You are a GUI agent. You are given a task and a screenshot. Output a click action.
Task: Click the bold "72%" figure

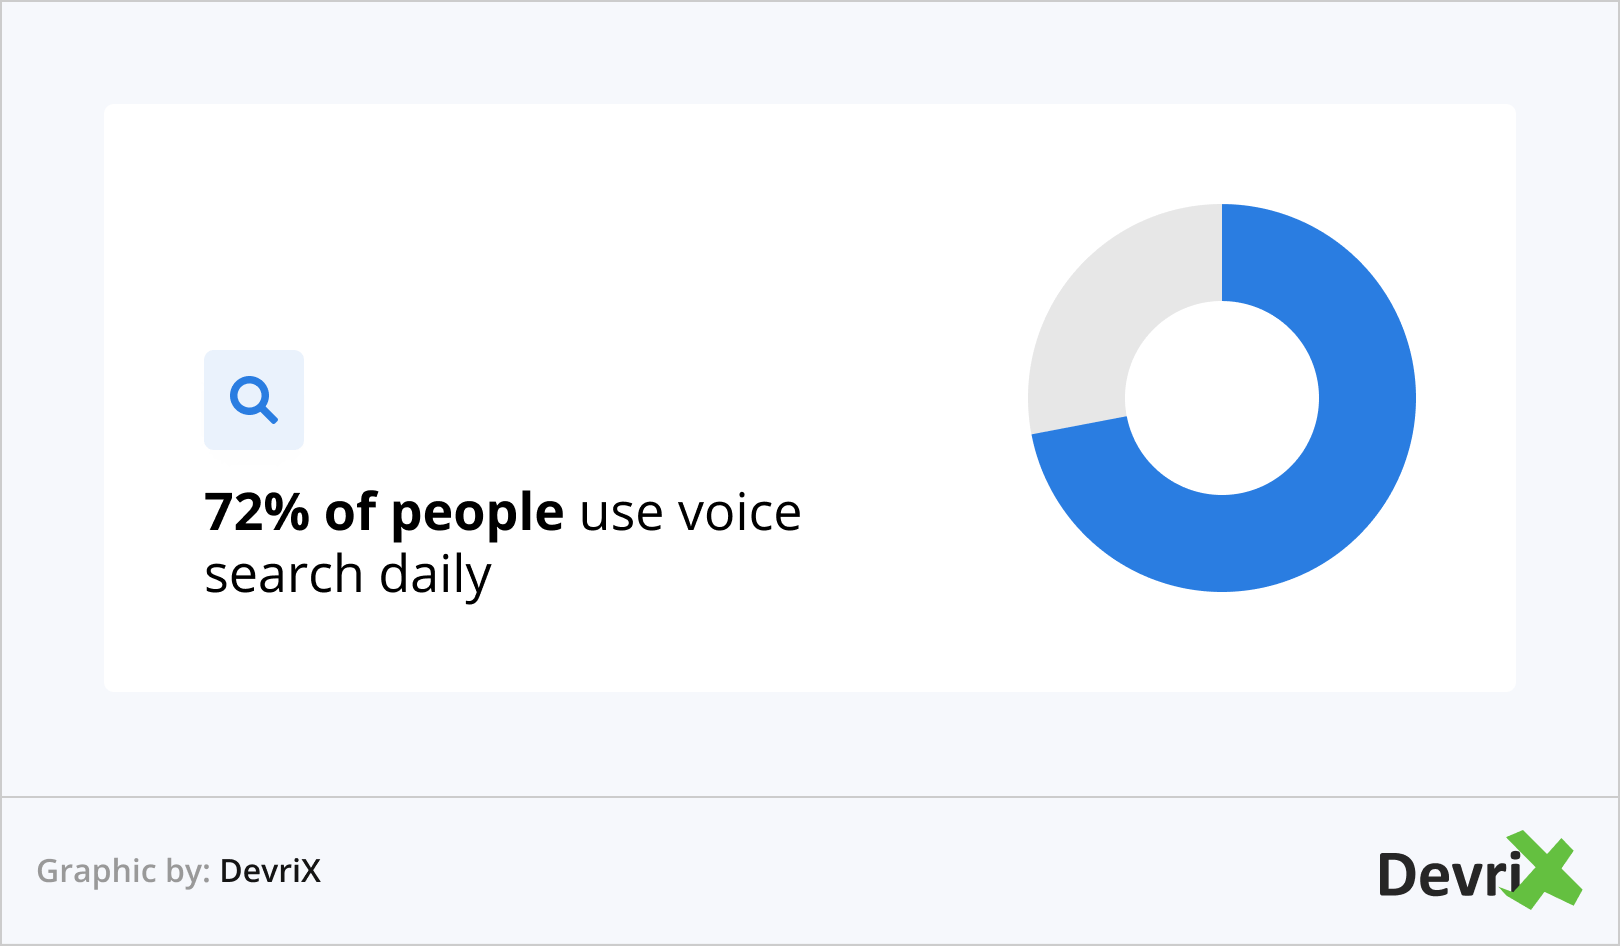click(x=257, y=512)
